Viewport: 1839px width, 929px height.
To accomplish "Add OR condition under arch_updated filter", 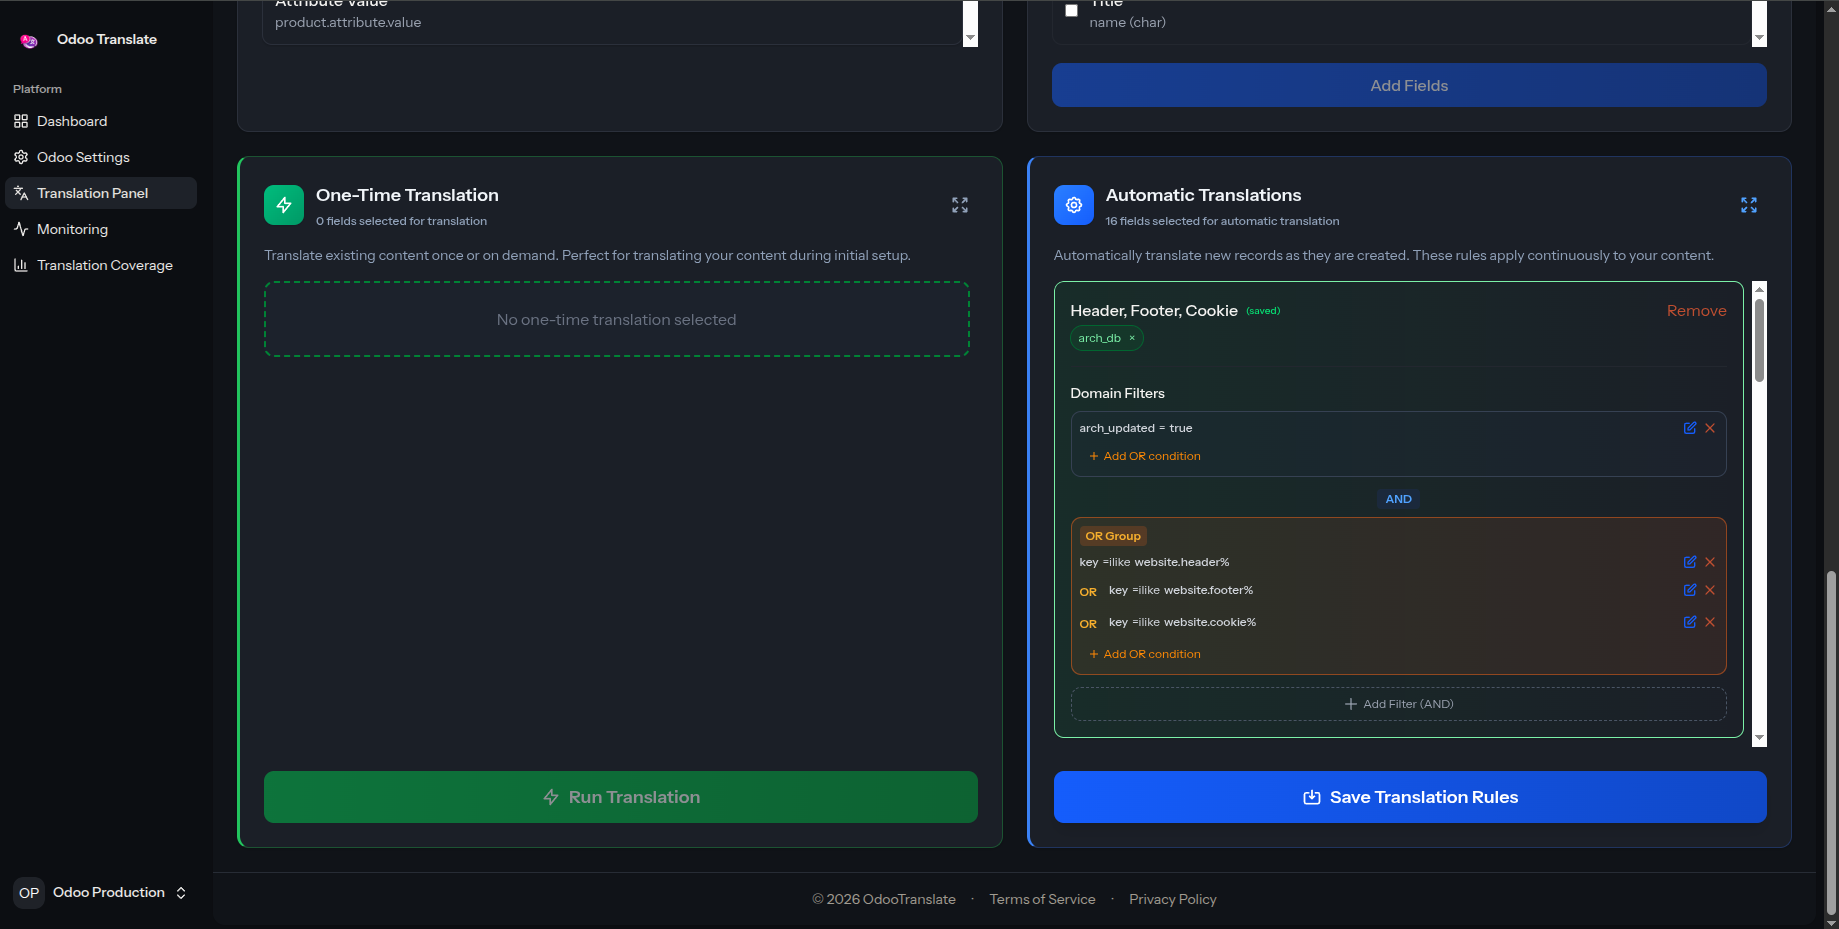I will (x=1145, y=456).
